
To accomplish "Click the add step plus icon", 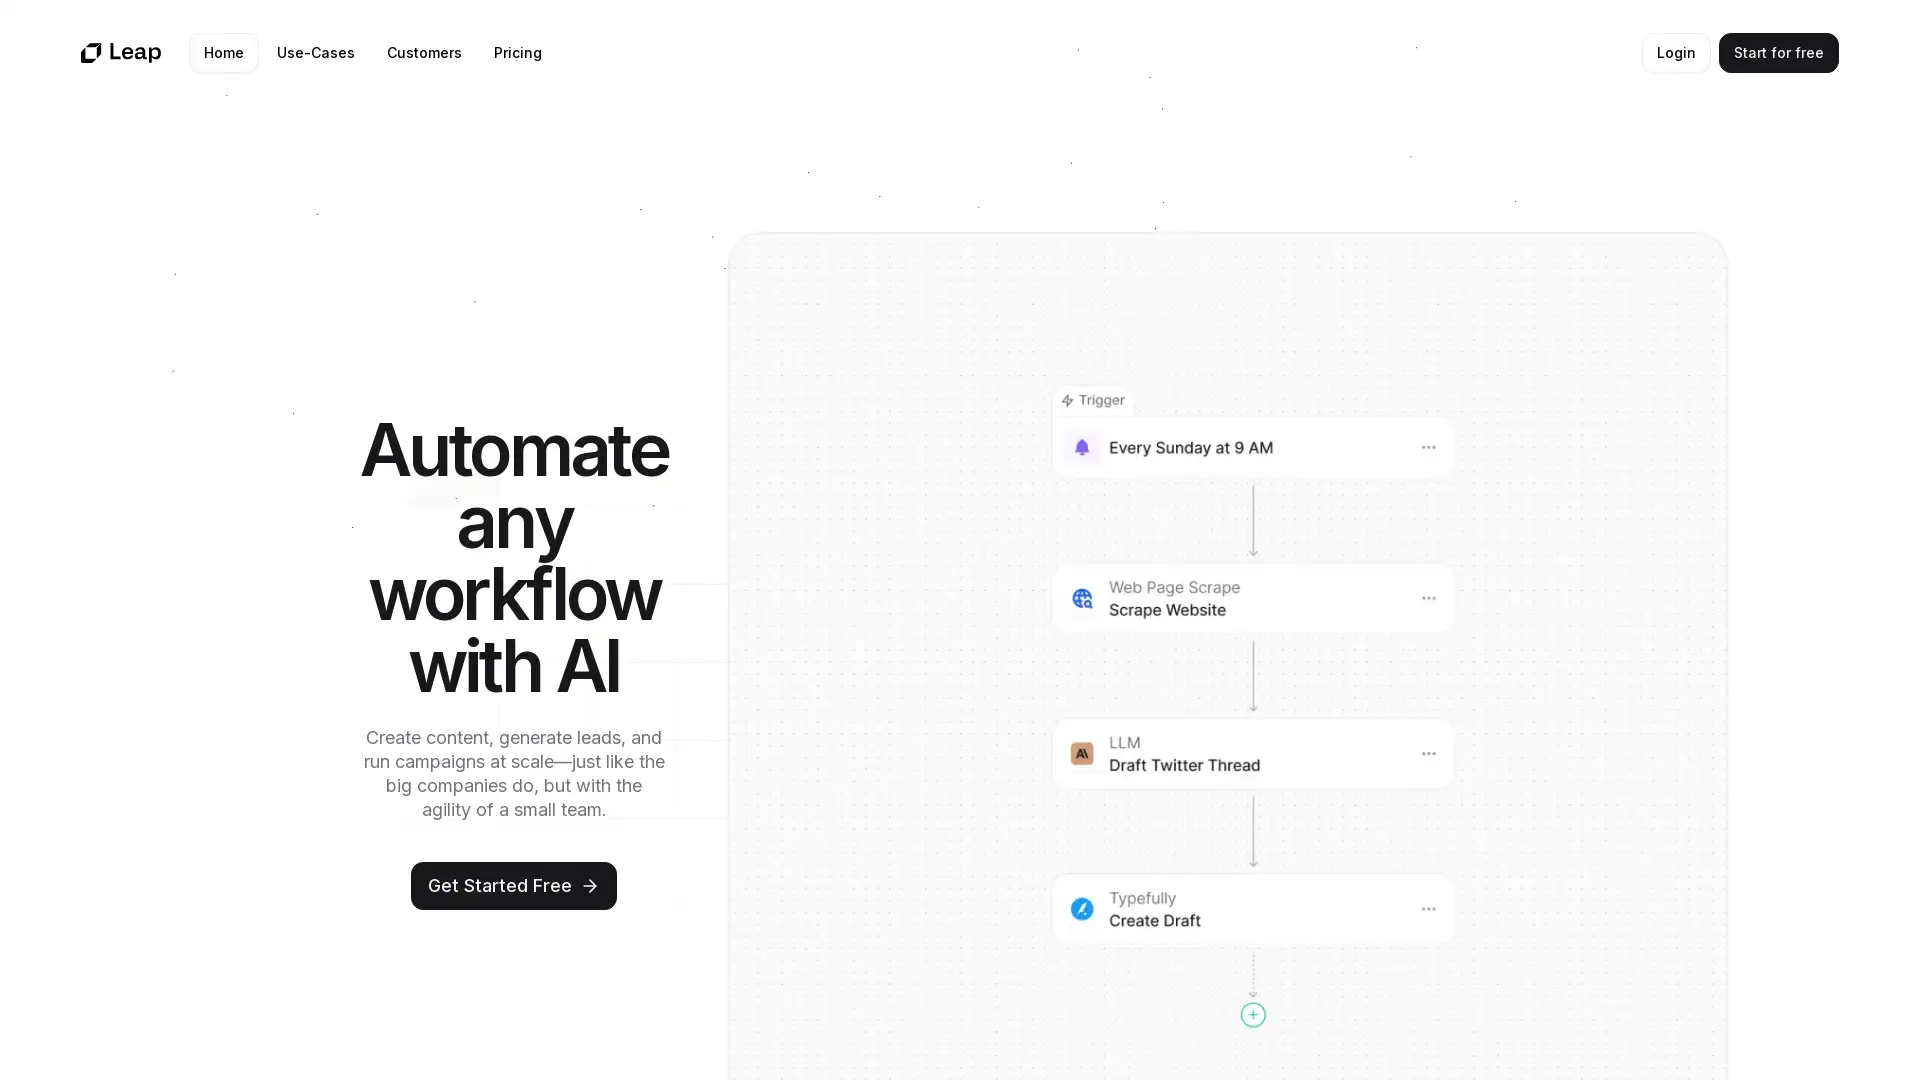I will point(1253,1014).
